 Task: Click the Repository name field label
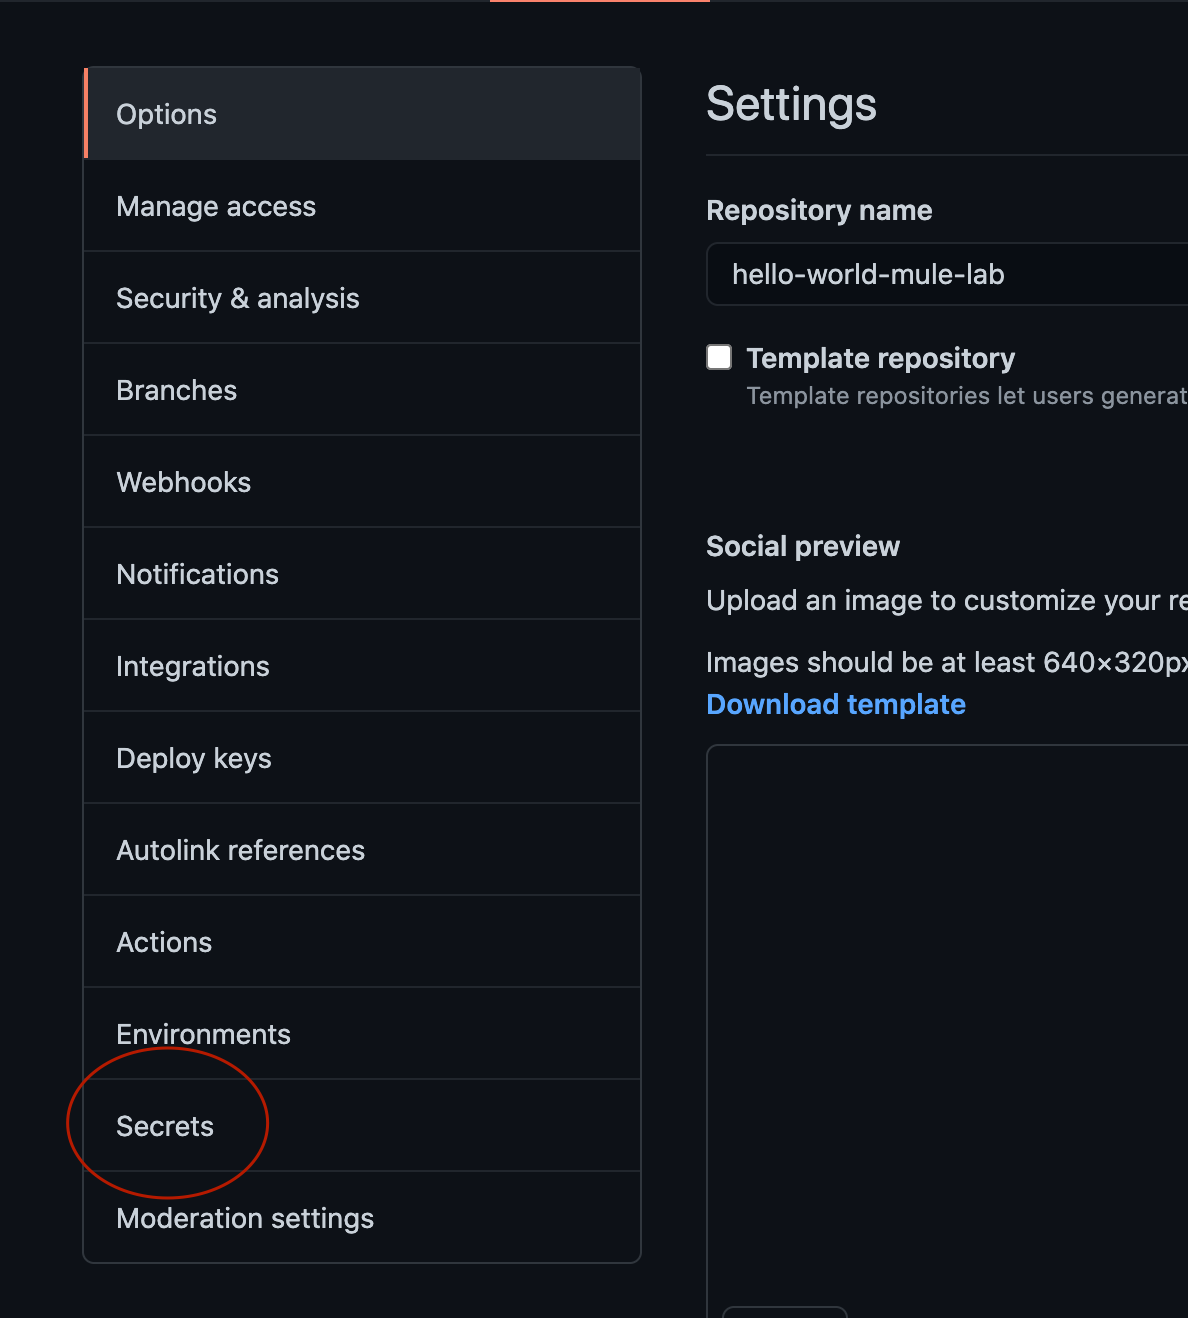(x=819, y=210)
